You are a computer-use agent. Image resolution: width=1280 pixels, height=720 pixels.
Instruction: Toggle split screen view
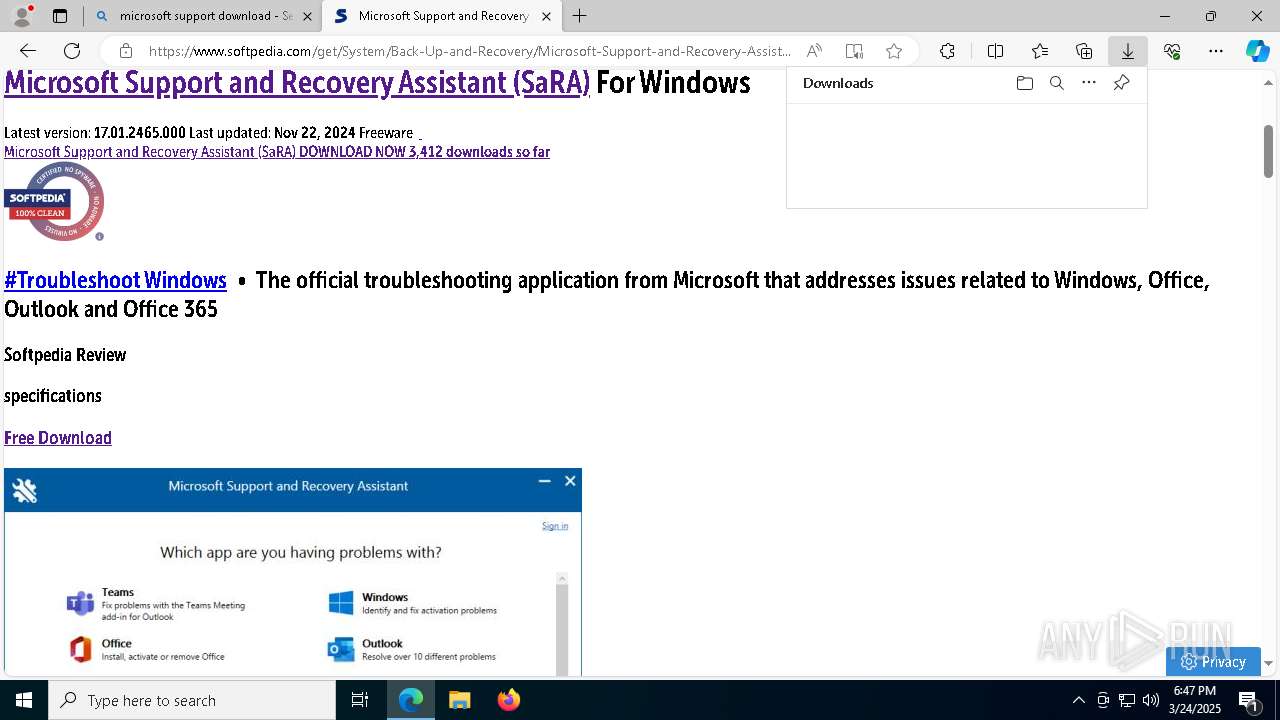tap(996, 51)
